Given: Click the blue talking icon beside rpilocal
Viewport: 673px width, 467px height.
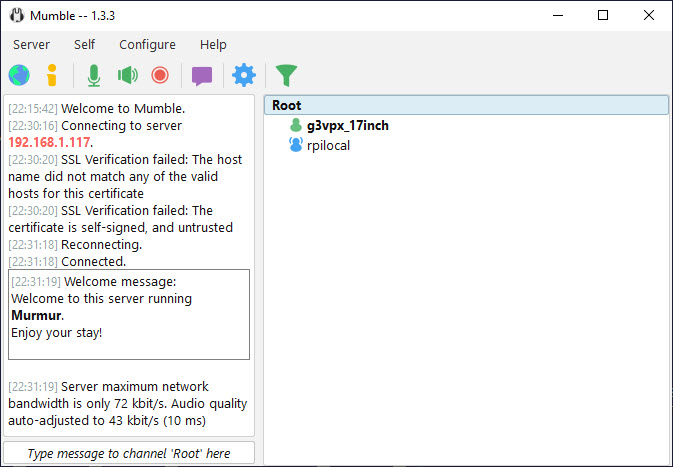Looking at the screenshot, I should pos(296,145).
